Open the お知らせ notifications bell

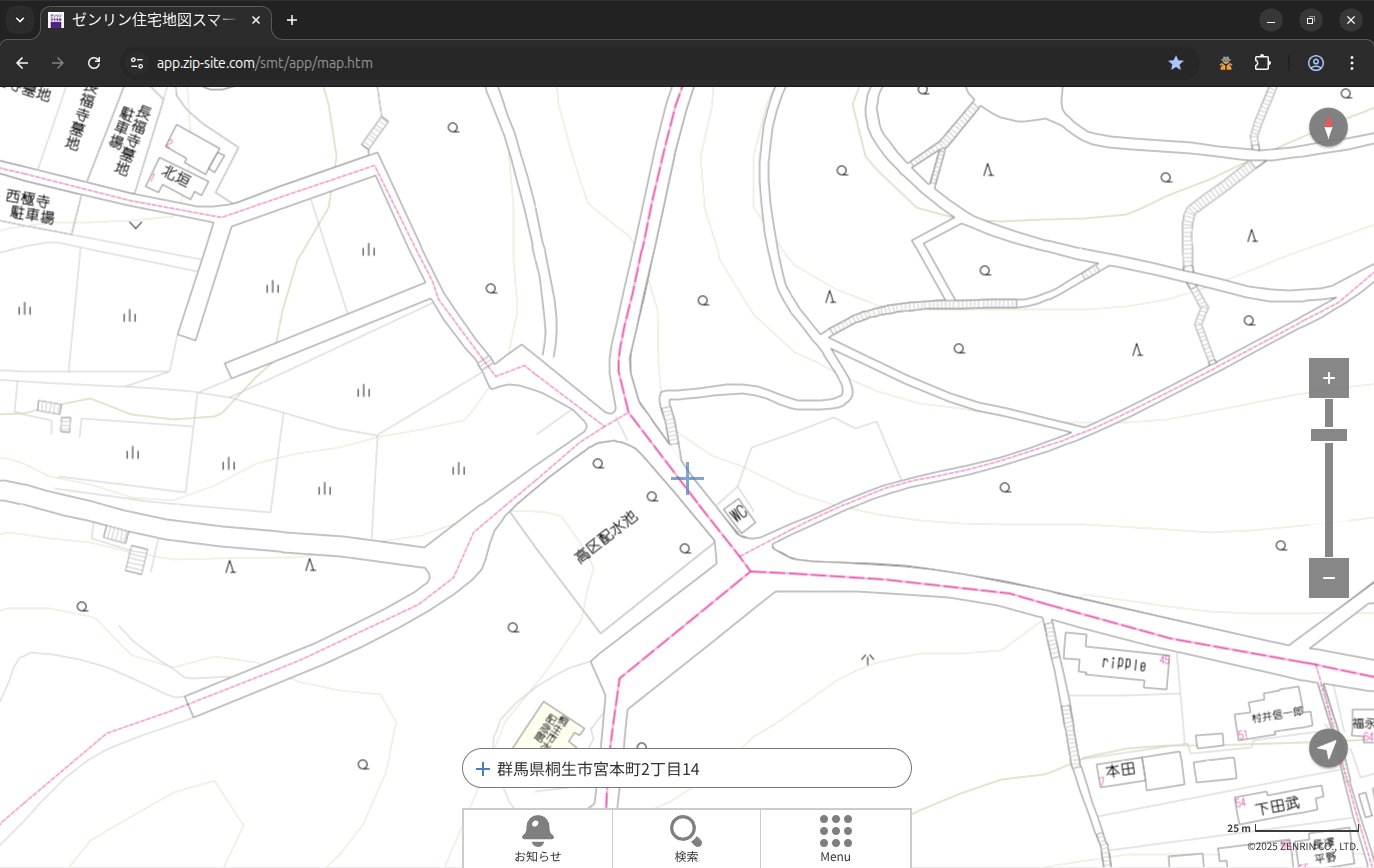click(537, 838)
